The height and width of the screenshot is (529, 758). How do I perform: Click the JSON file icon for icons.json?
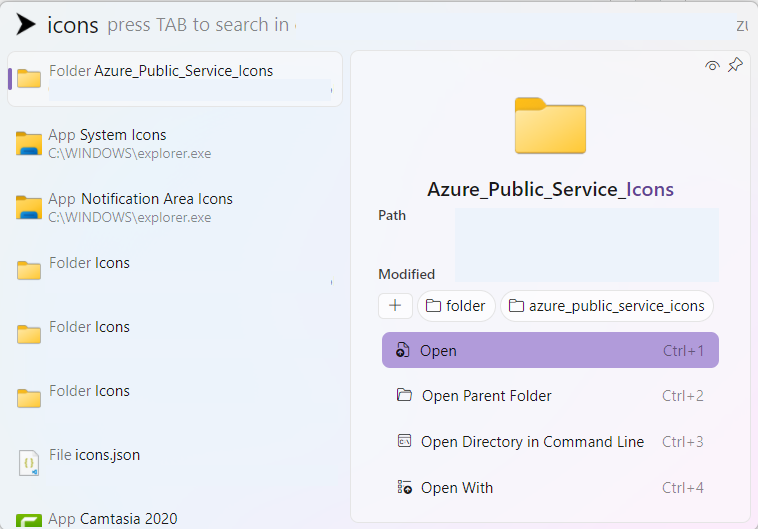pos(29,463)
